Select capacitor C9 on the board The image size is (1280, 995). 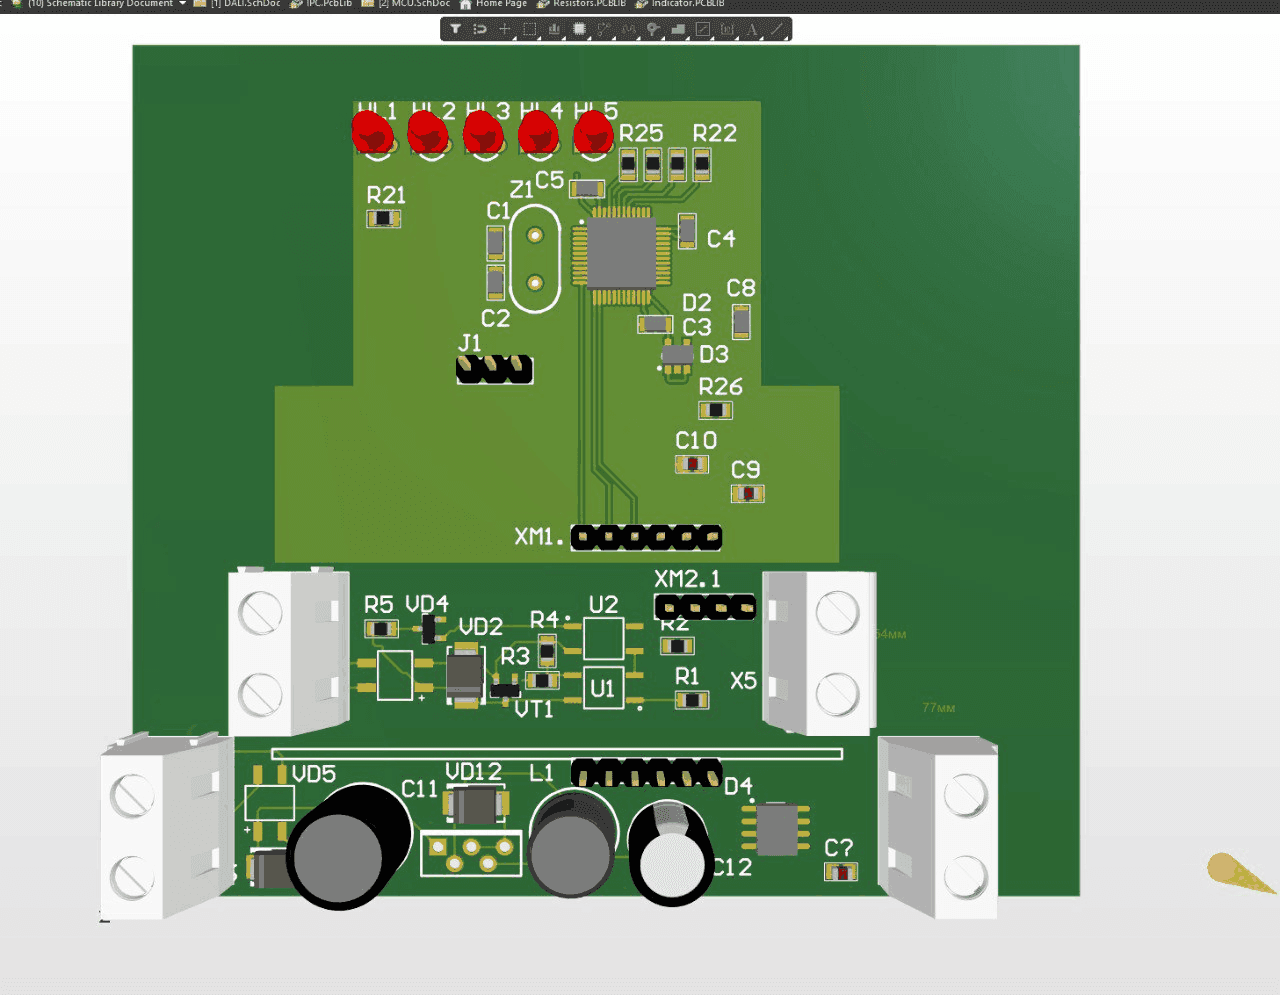click(x=747, y=493)
